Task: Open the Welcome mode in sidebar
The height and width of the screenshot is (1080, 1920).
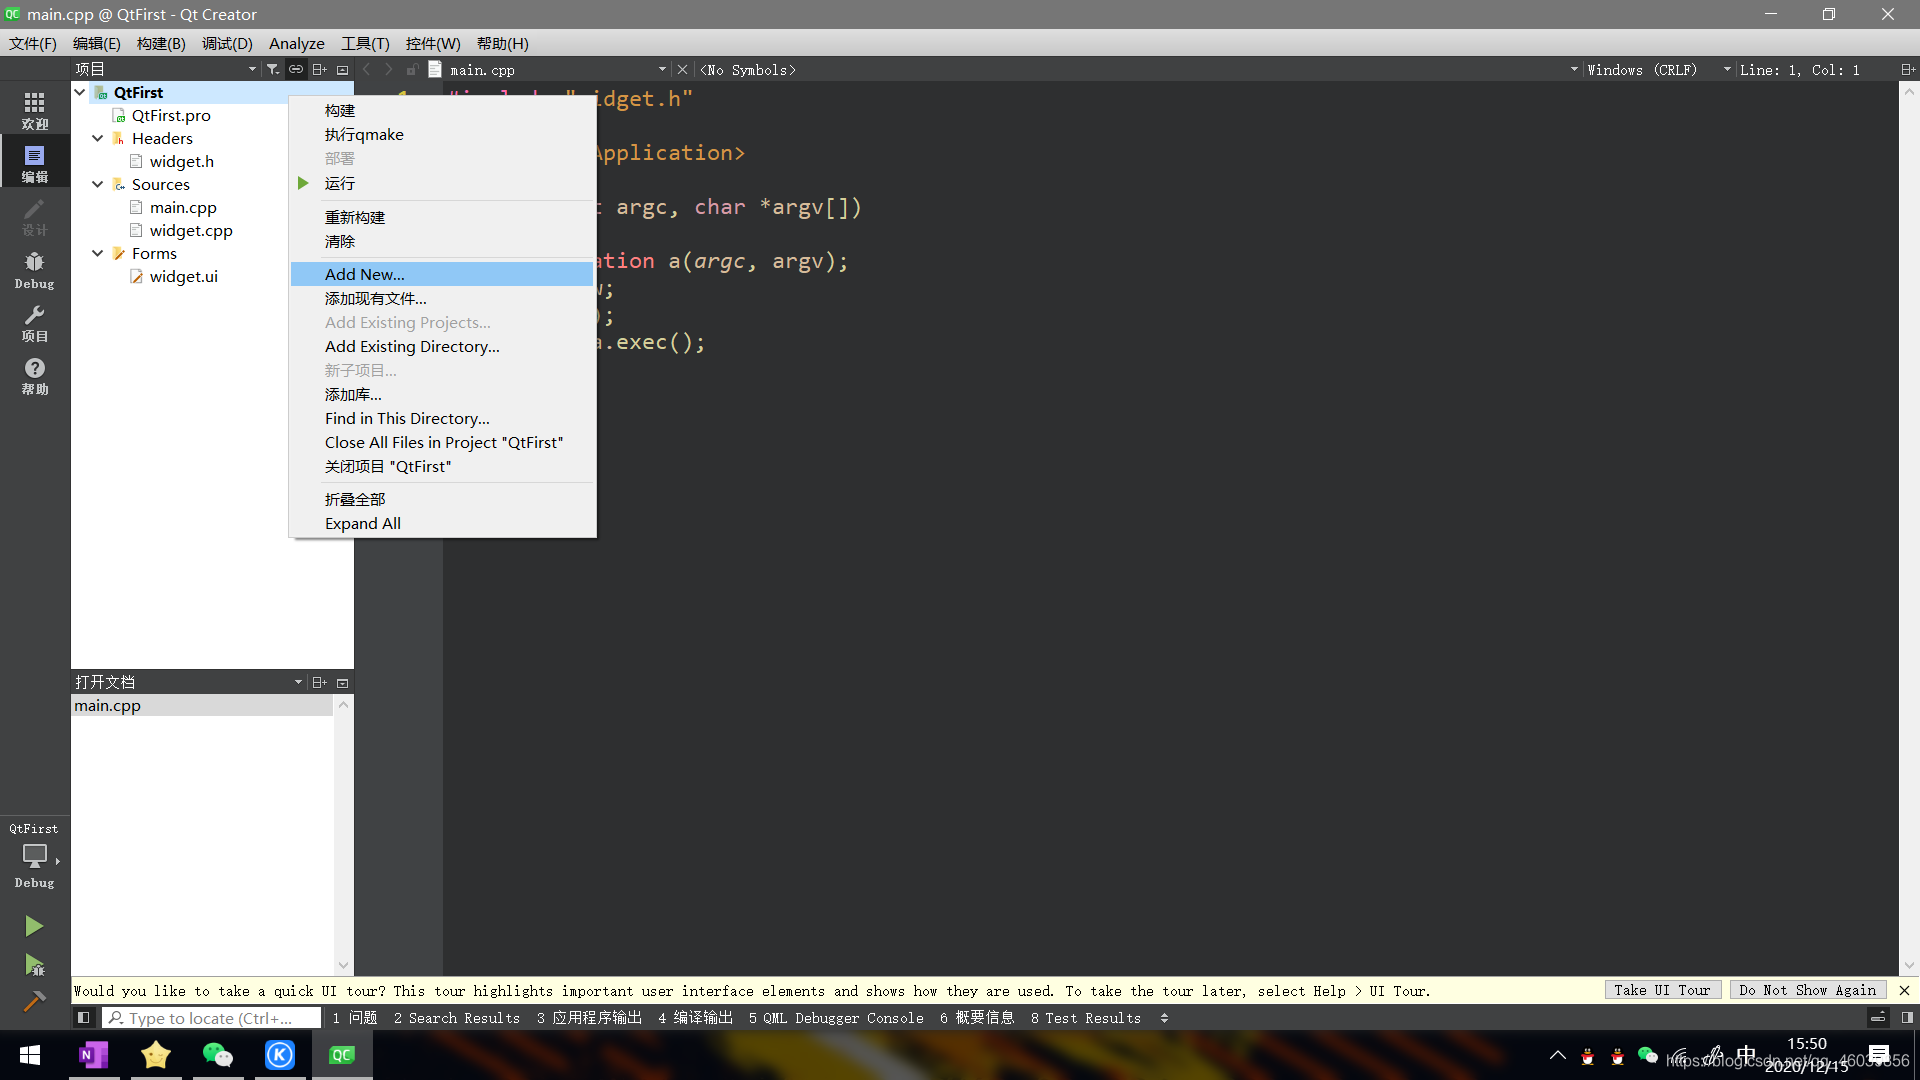Action: (34, 110)
